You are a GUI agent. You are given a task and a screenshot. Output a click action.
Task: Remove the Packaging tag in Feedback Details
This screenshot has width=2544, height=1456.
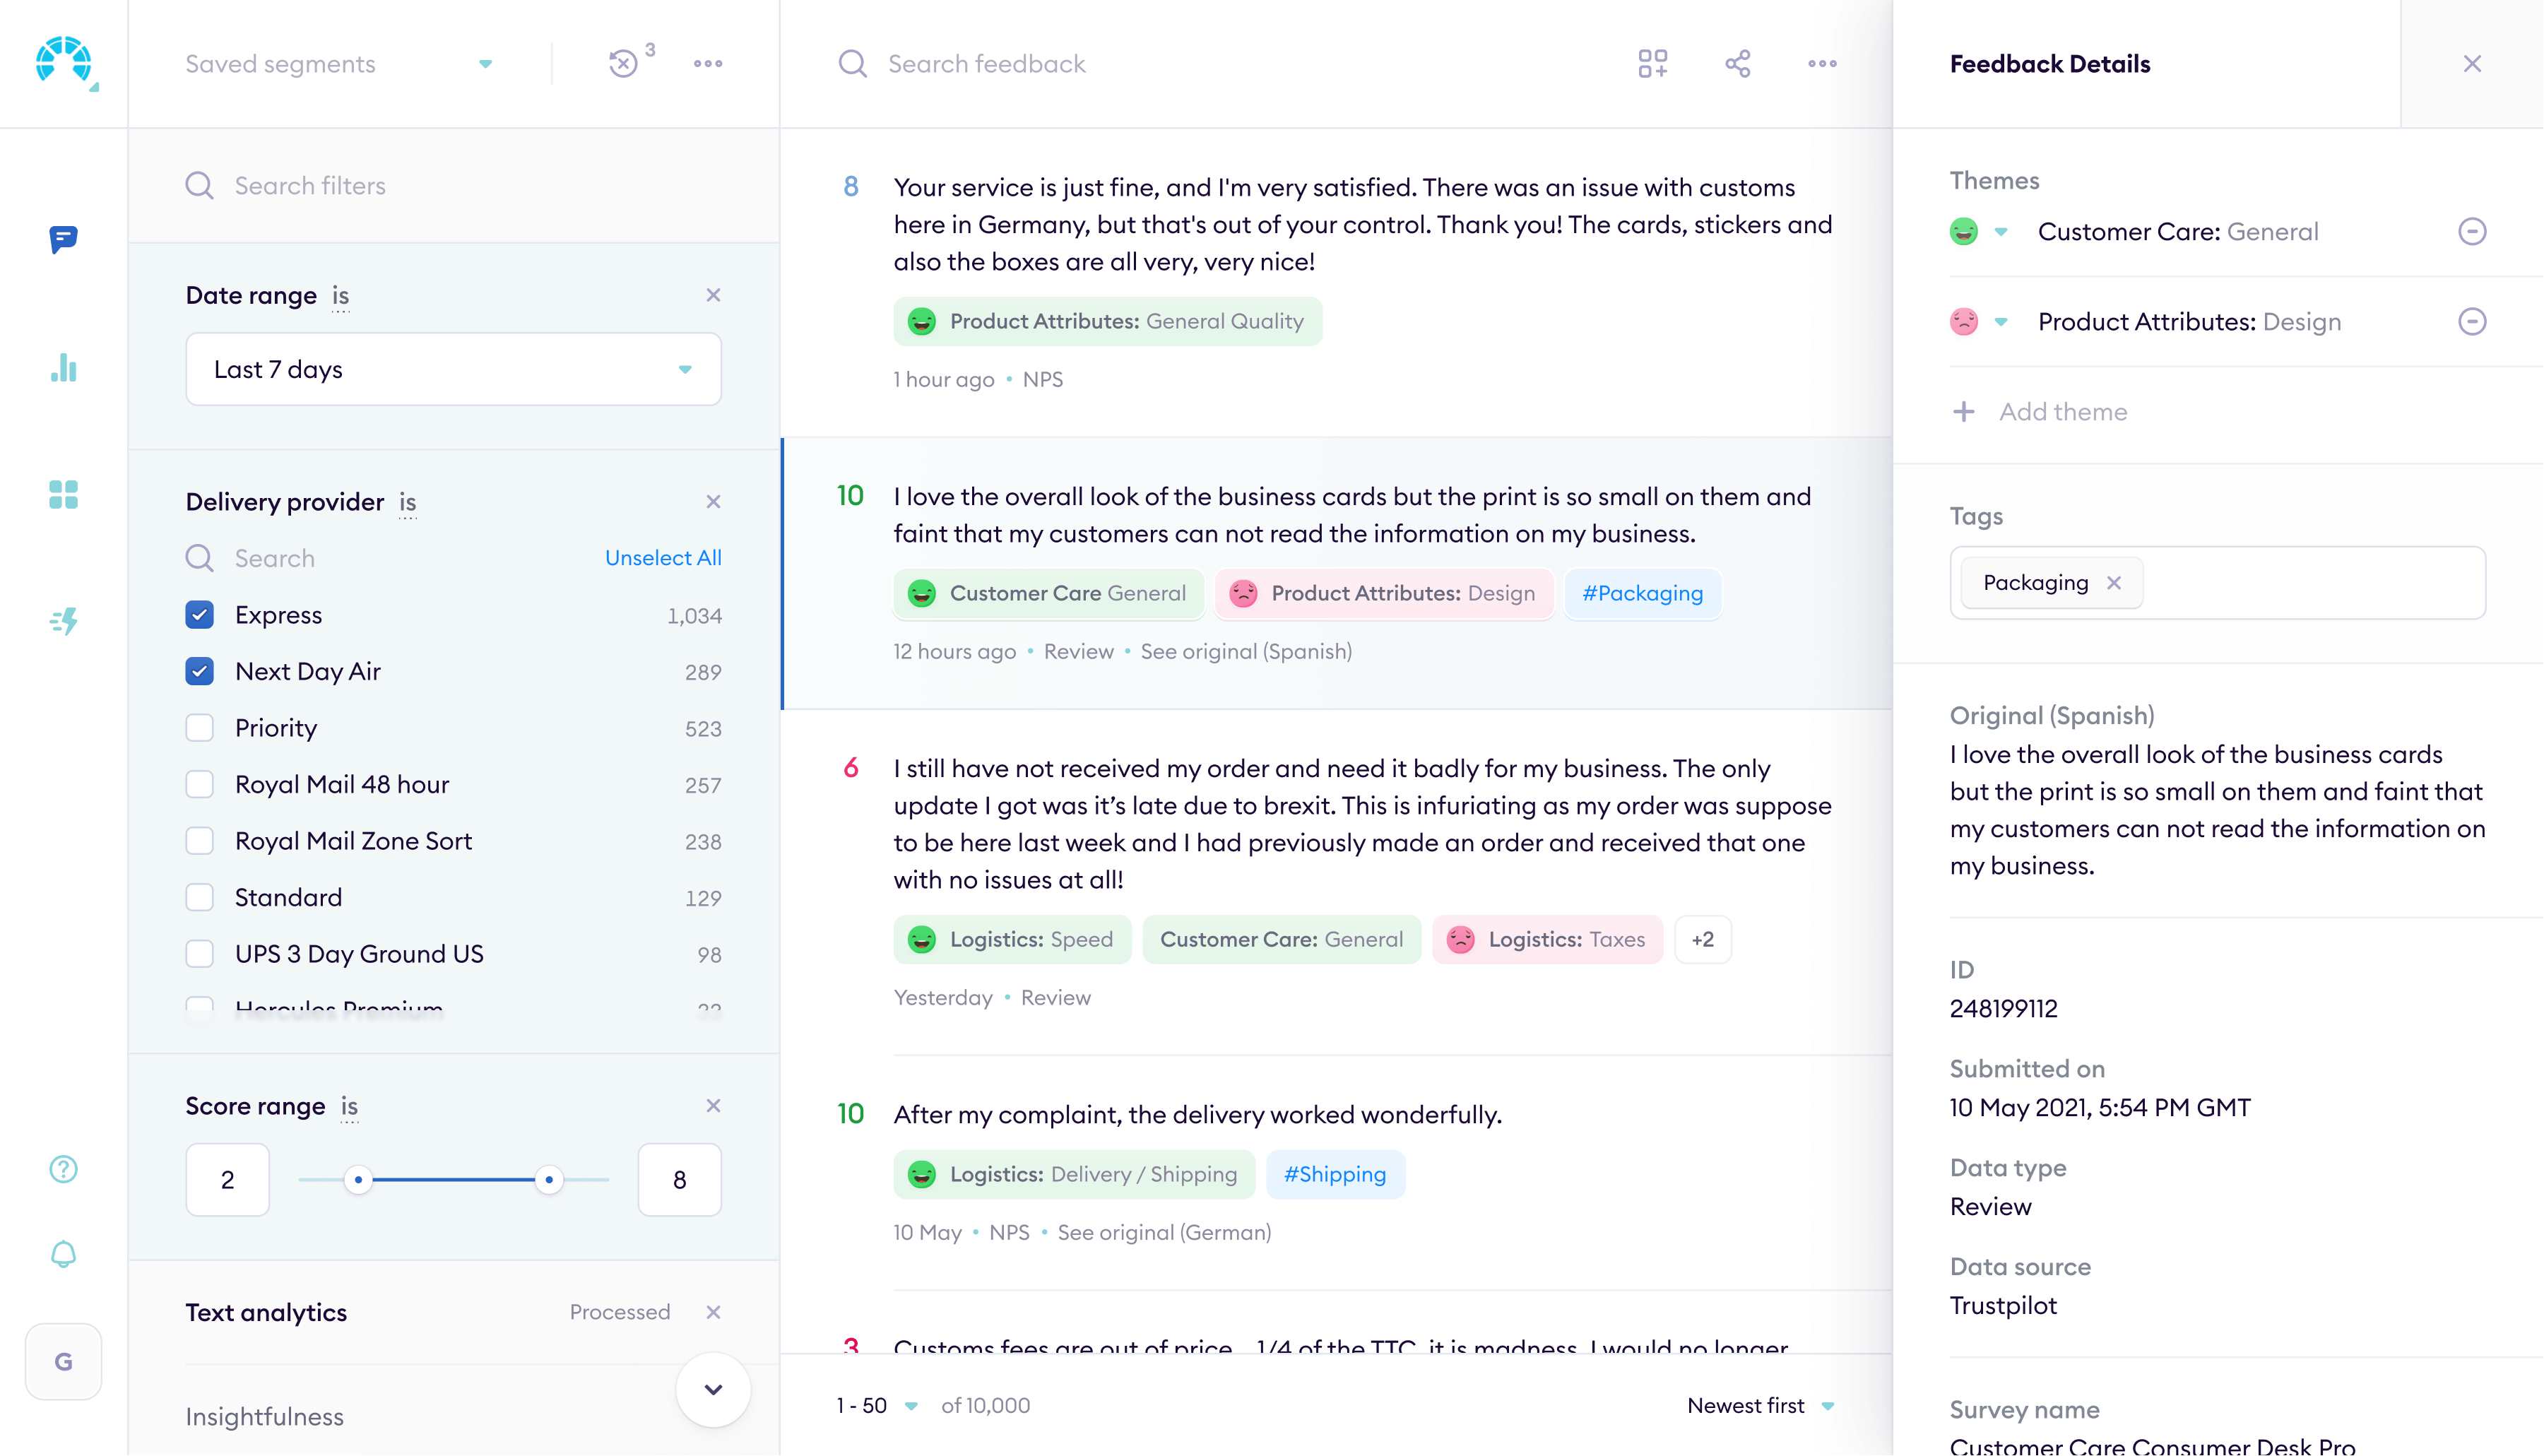click(x=2115, y=582)
